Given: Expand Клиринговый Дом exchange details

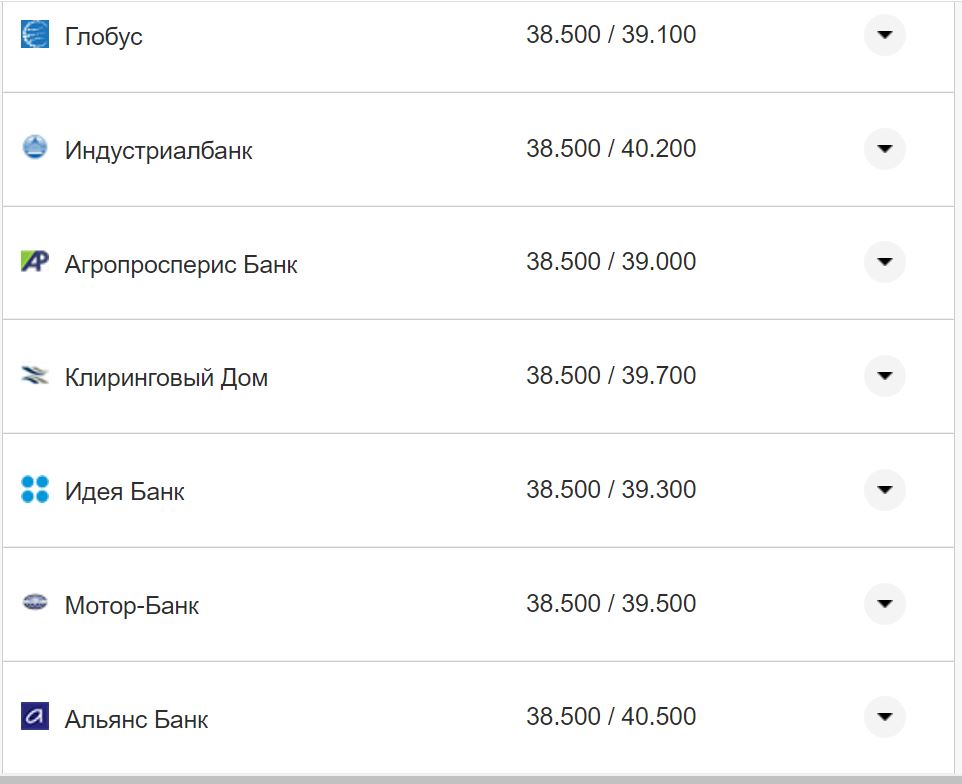Looking at the screenshot, I should point(884,376).
